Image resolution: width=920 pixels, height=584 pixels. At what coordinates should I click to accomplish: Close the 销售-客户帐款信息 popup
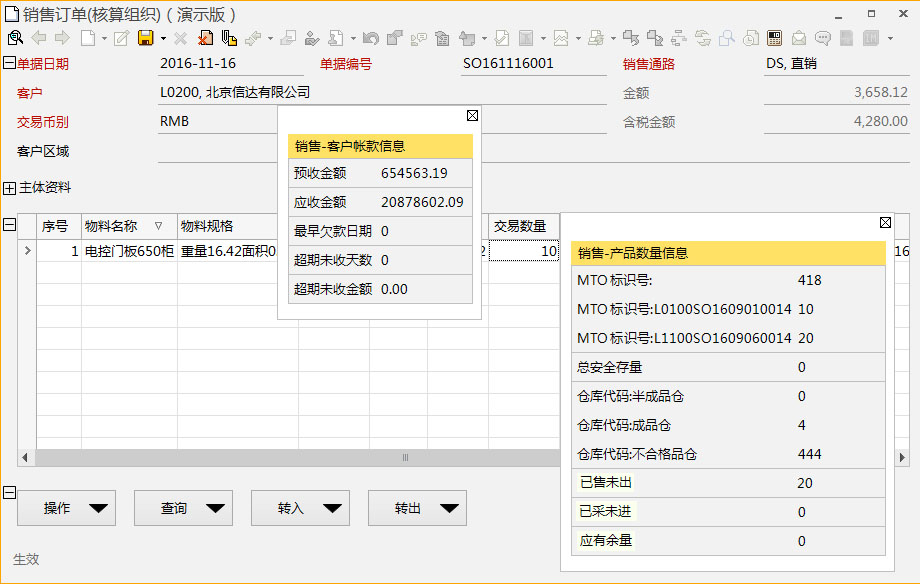472,115
